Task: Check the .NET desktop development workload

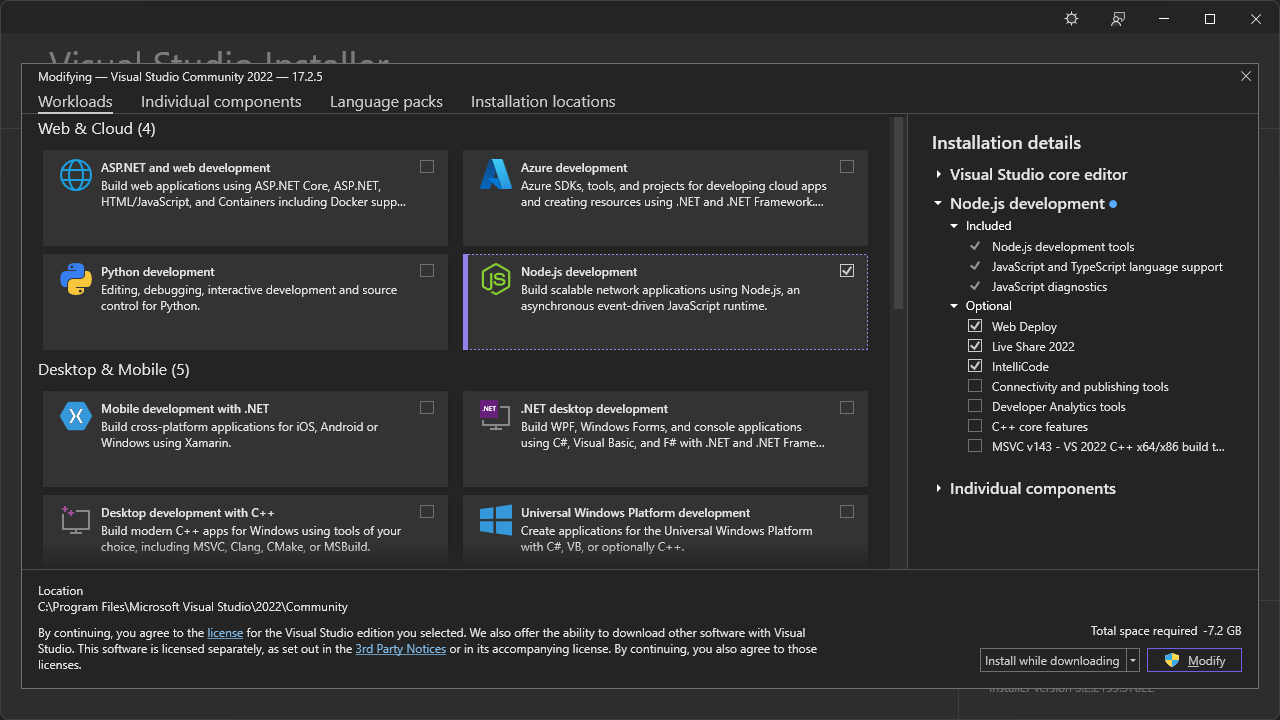Action: [x=847, y=408]
